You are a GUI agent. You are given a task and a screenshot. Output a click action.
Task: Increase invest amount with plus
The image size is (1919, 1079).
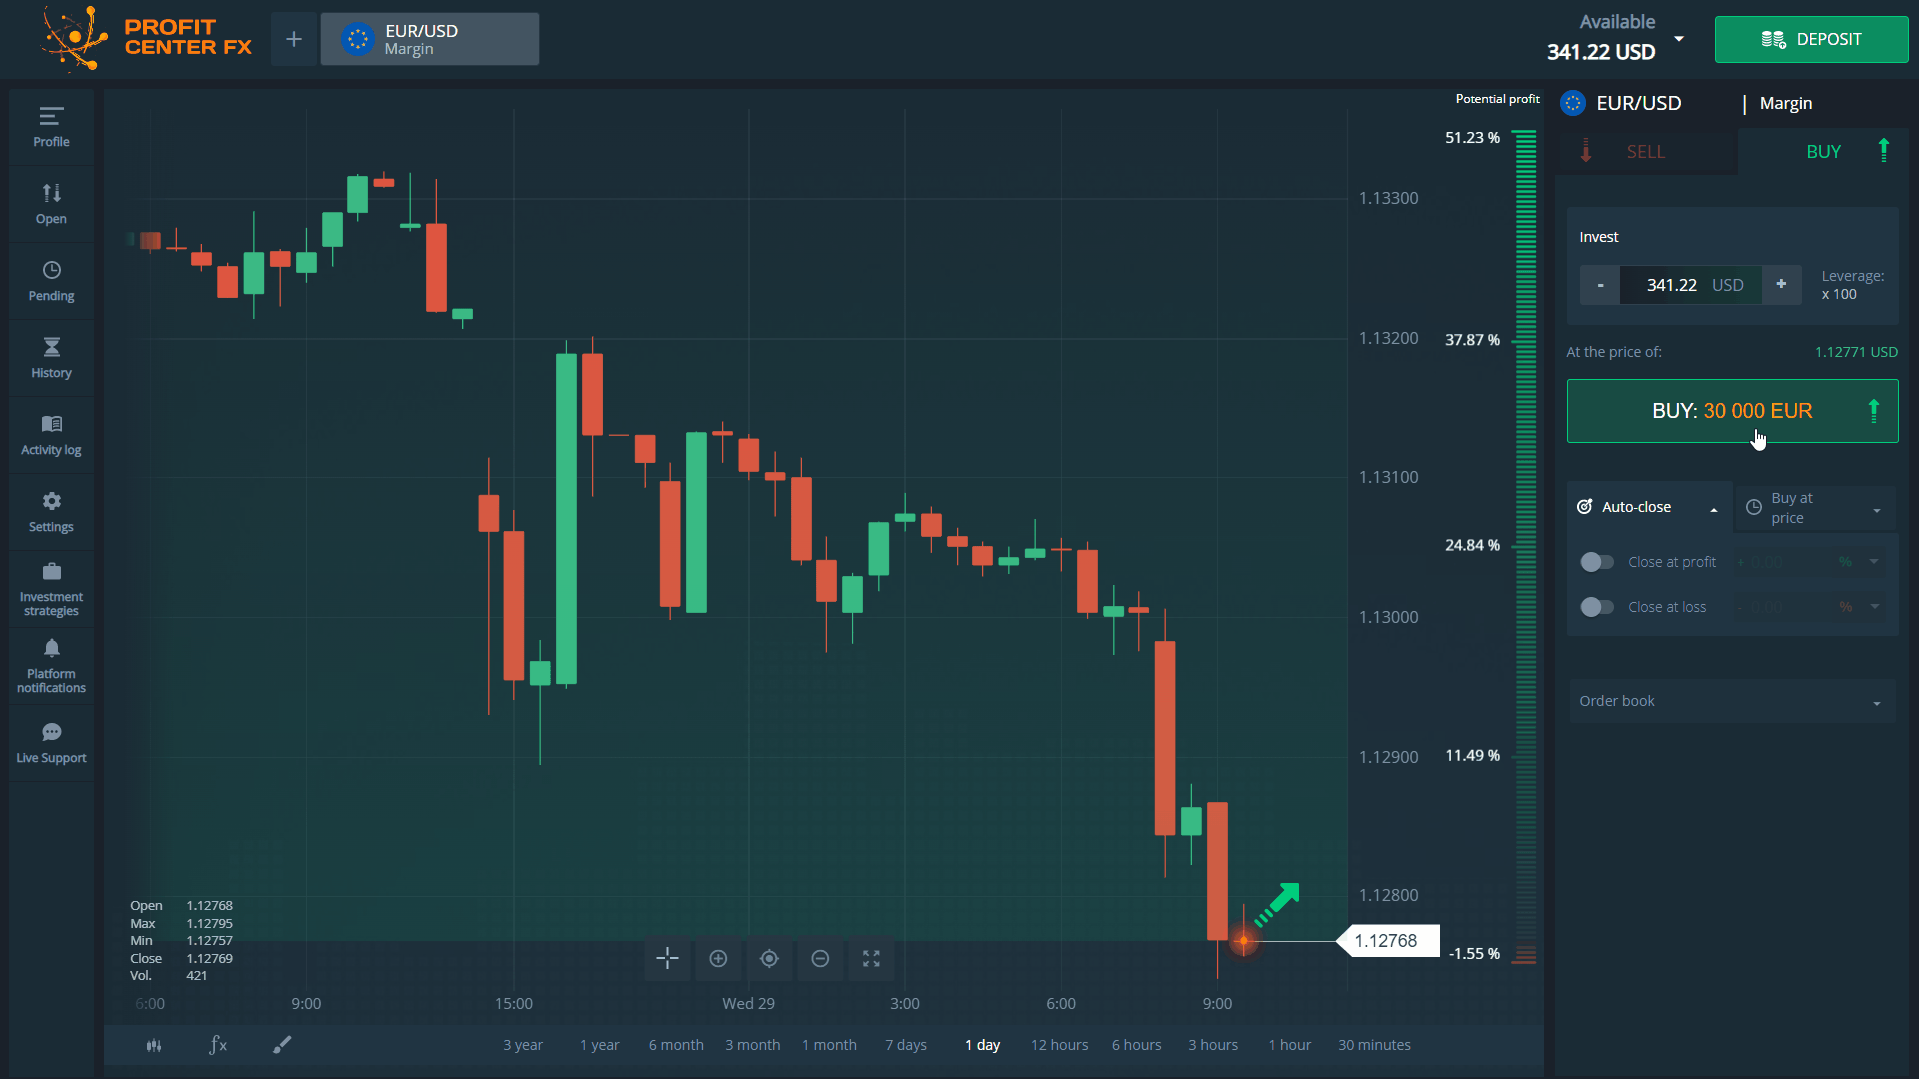point(1781,285)
